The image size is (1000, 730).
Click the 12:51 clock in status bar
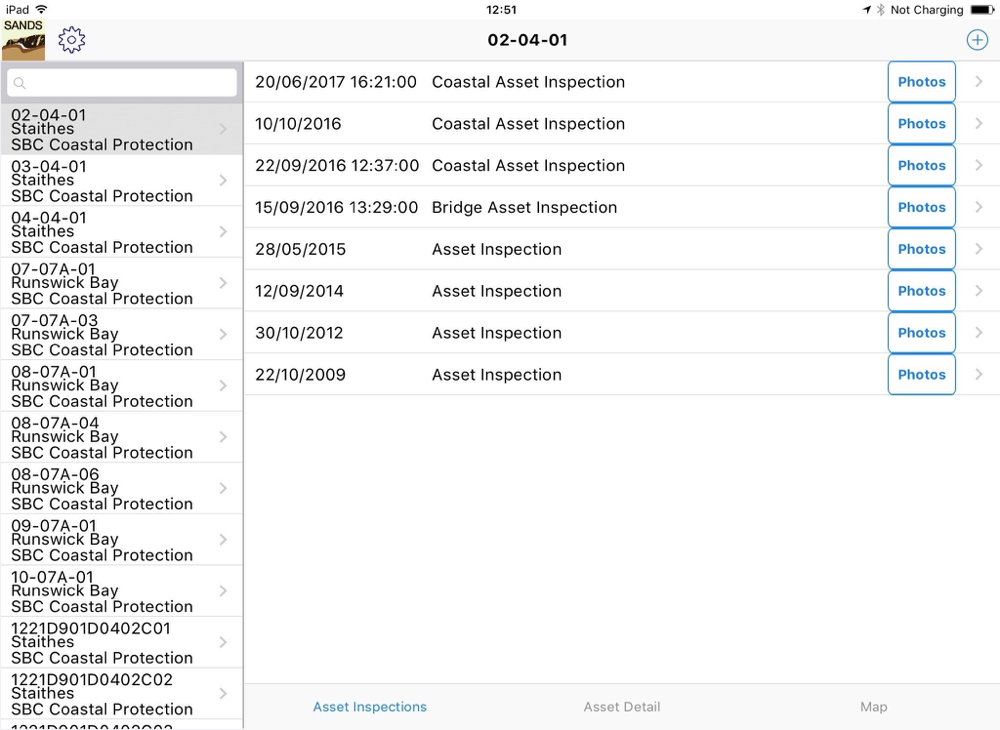click(501, 10)
